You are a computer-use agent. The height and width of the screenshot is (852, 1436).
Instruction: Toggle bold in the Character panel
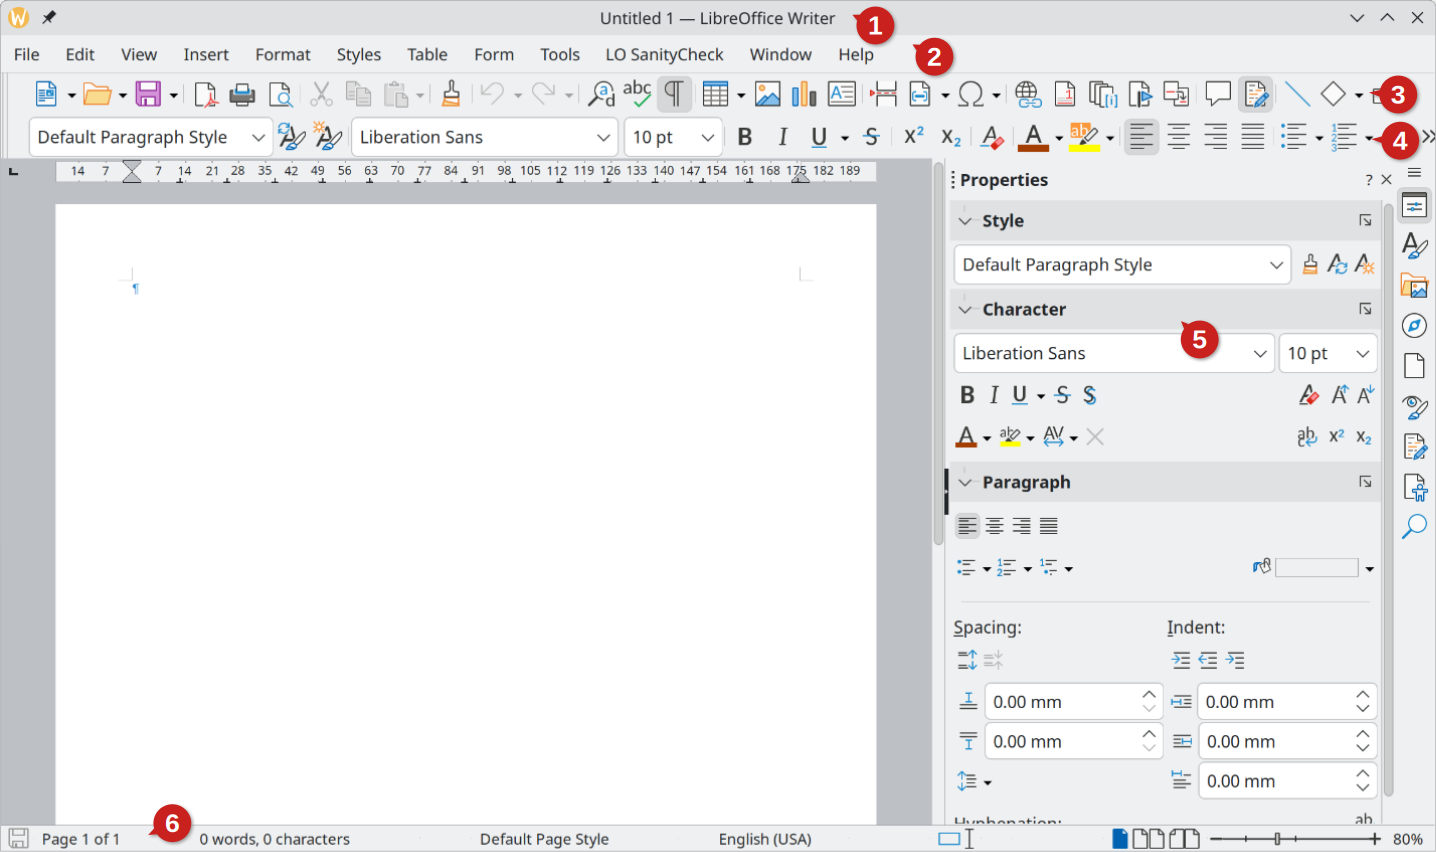click(966, 395)
